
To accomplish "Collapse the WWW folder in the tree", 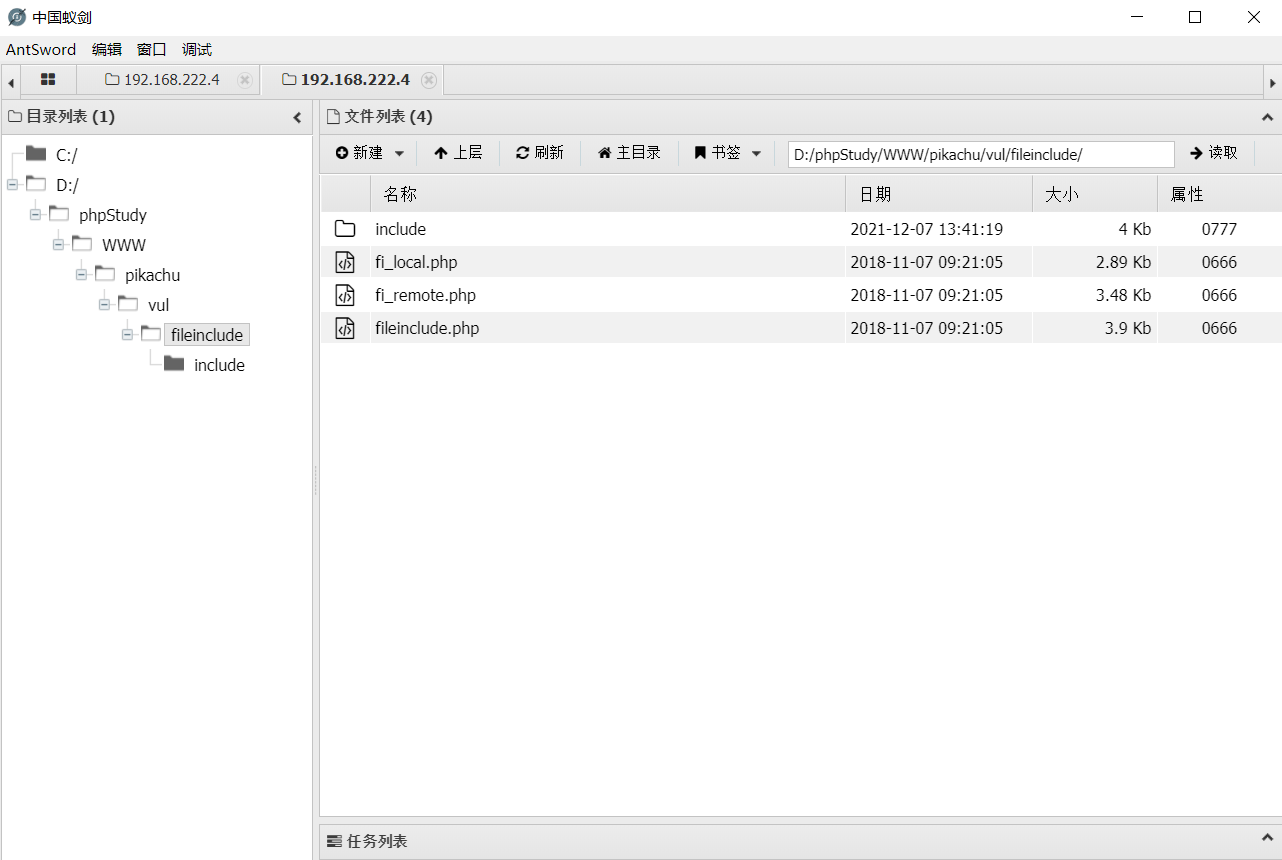I will click(58, 244).
